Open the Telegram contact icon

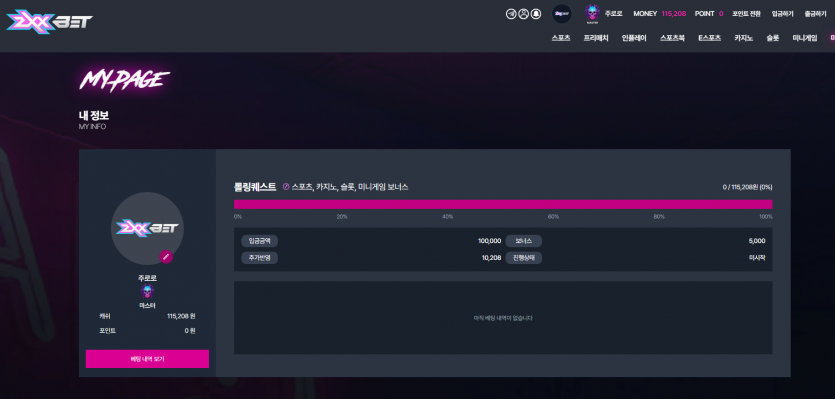[x=511, y=14]
